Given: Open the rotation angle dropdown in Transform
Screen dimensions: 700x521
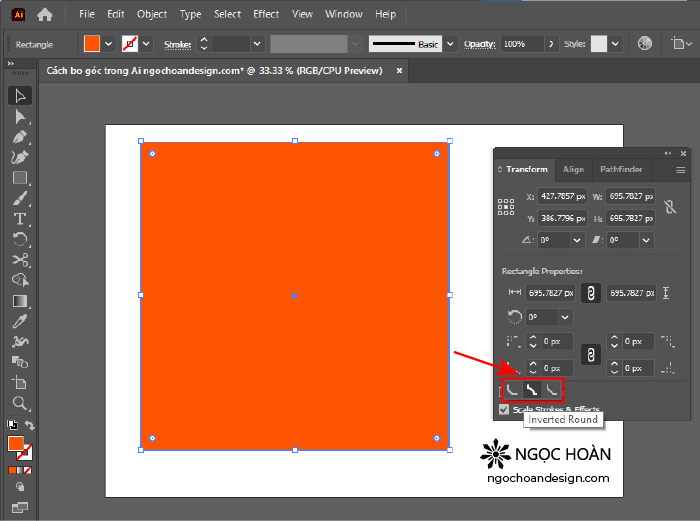Looking at the screenshot, I should 577,240.
